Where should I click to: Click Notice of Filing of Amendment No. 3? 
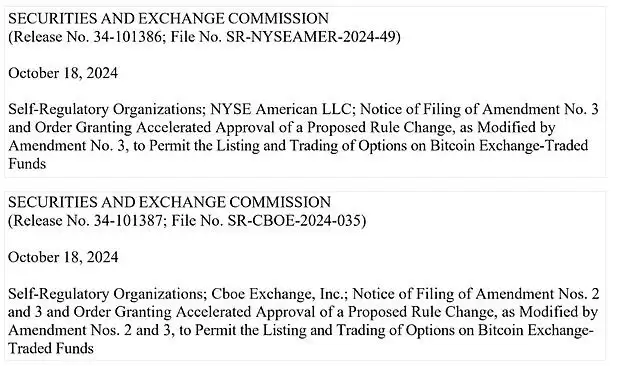(x=479, y=109)
